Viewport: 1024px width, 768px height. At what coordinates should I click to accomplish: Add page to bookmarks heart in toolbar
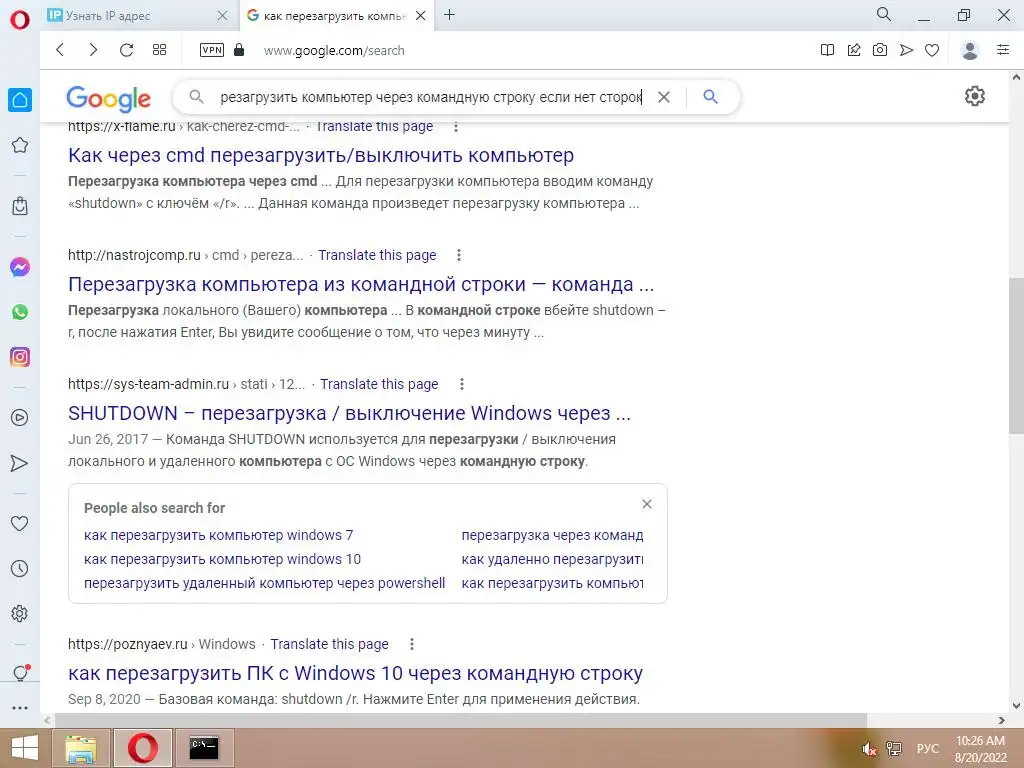(932, 50)
